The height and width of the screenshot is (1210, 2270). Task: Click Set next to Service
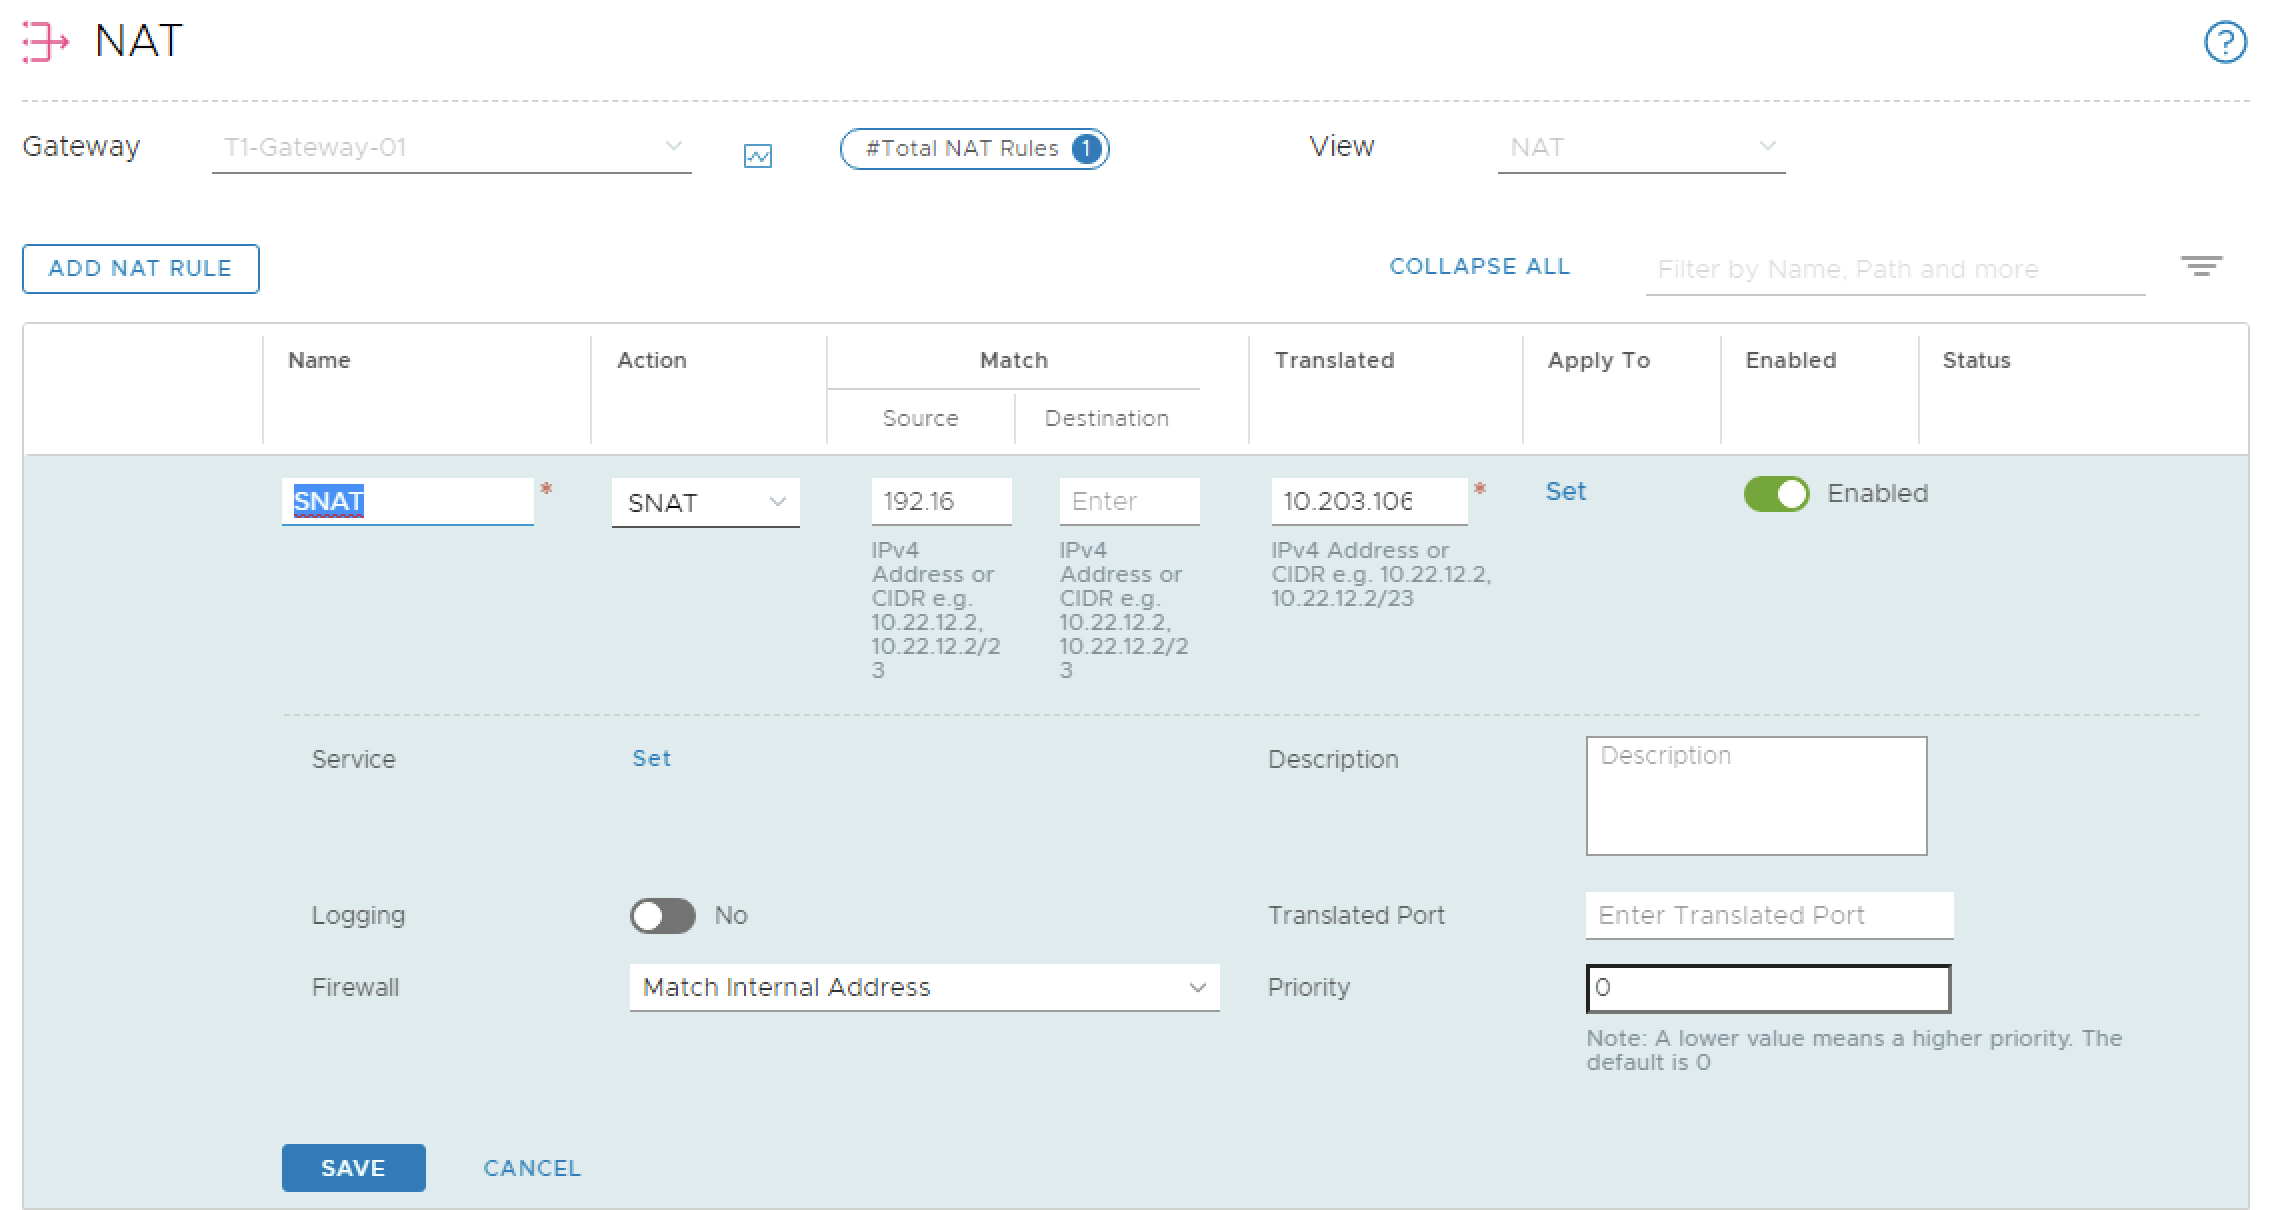pos(651,759)
